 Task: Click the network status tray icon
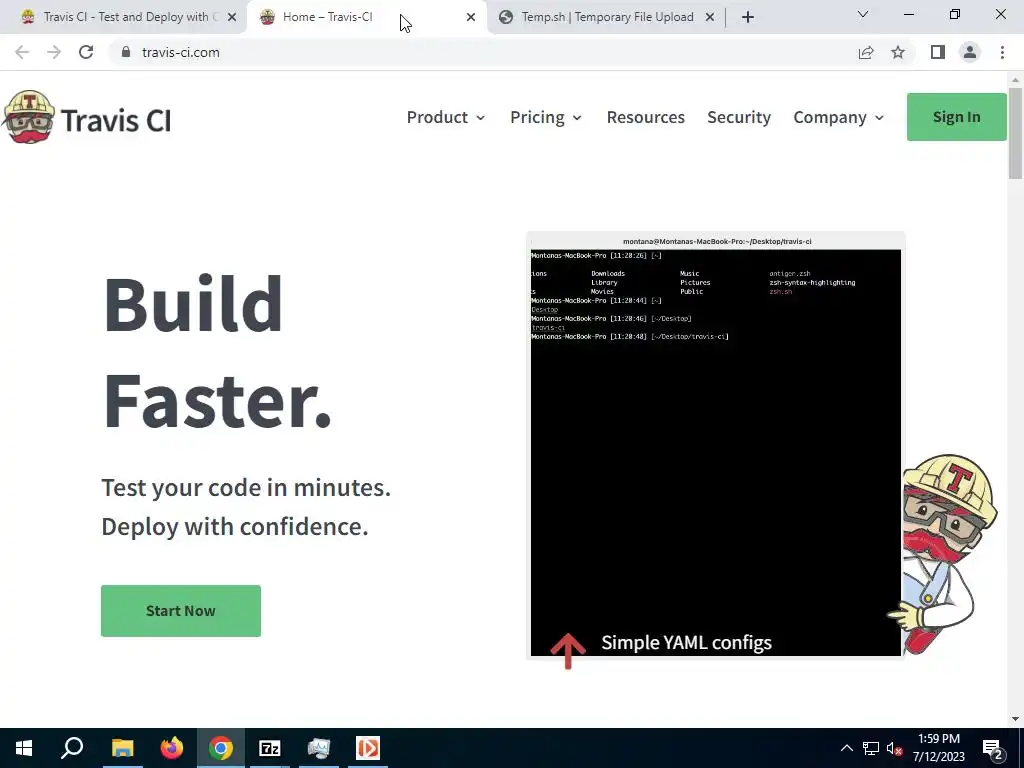point(871,748)
